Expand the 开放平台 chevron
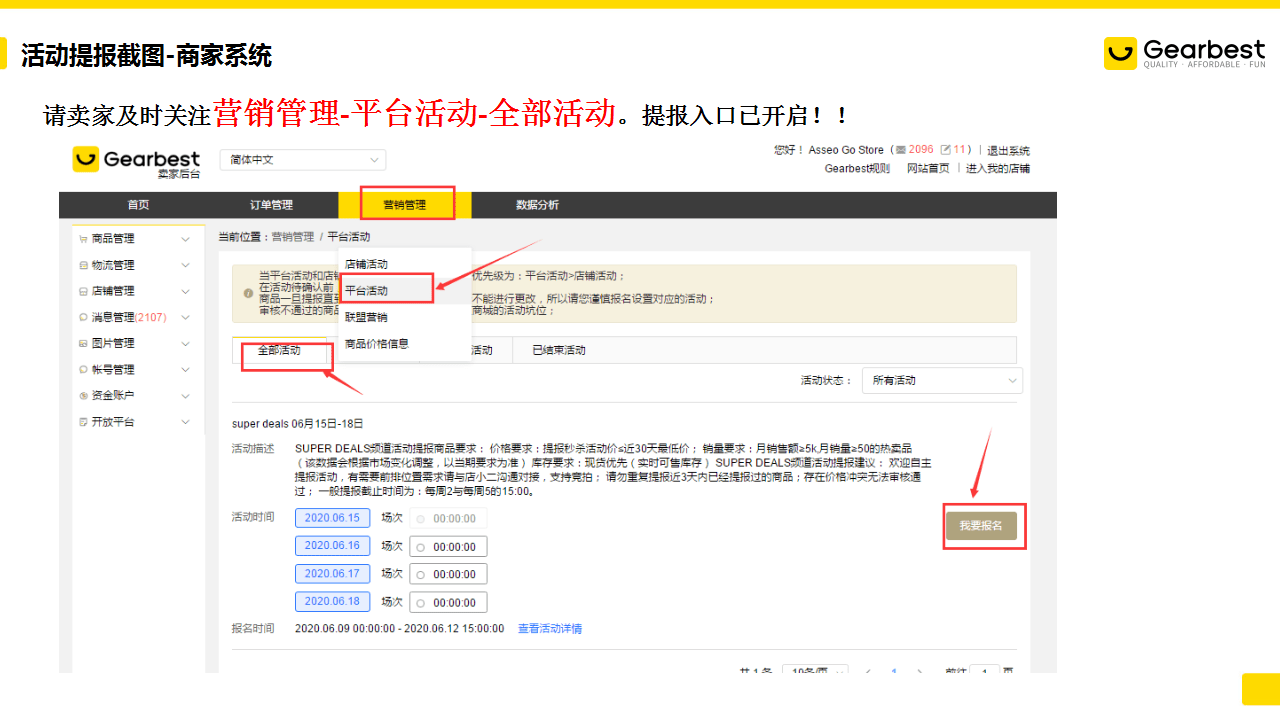The height and width of the screenshot is (720, 1280). point(185,422)
